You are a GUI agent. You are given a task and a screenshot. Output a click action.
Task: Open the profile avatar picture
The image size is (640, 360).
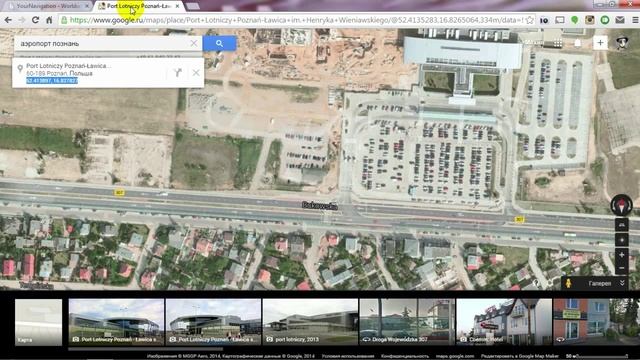(x=622, y=42)
